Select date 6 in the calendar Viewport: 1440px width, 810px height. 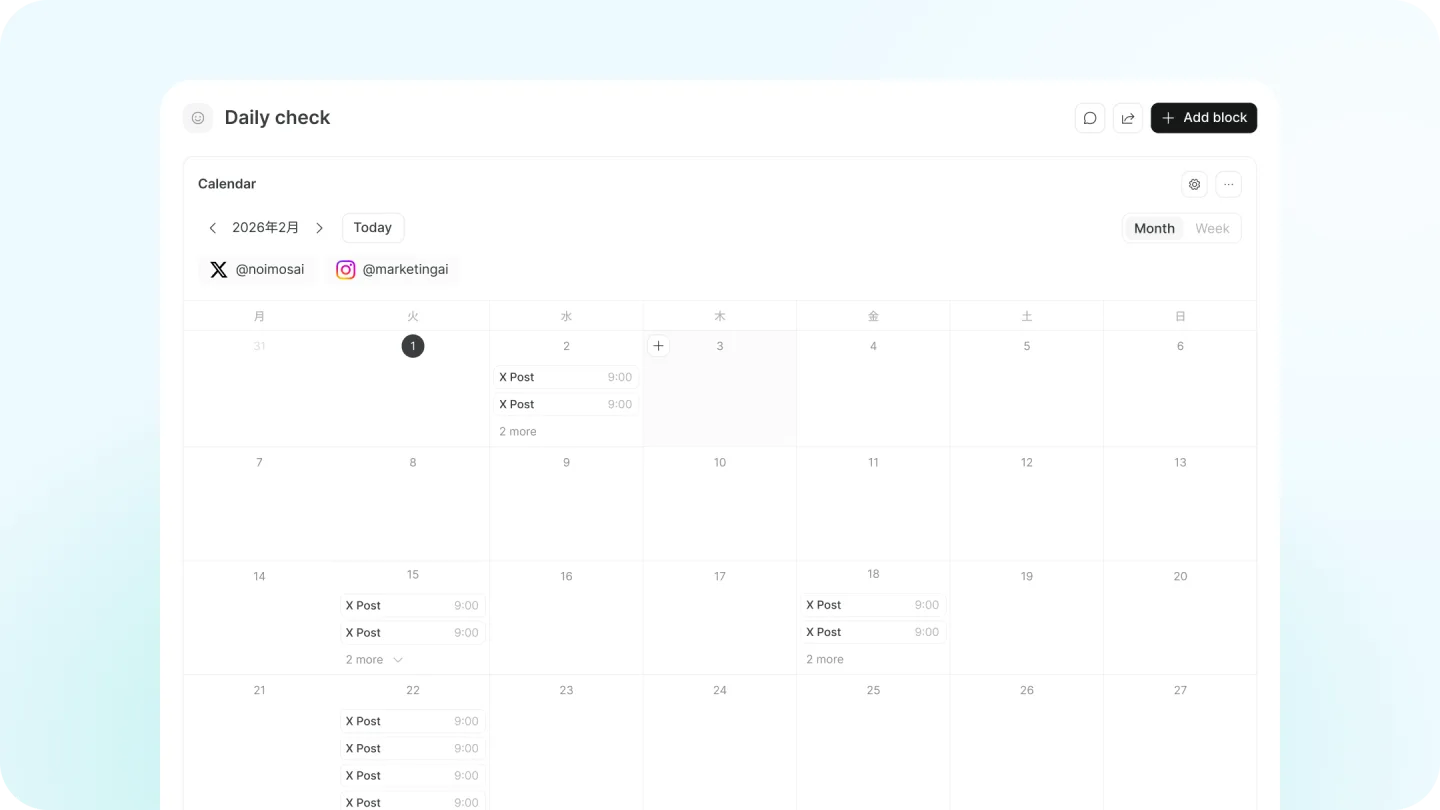1180,346
